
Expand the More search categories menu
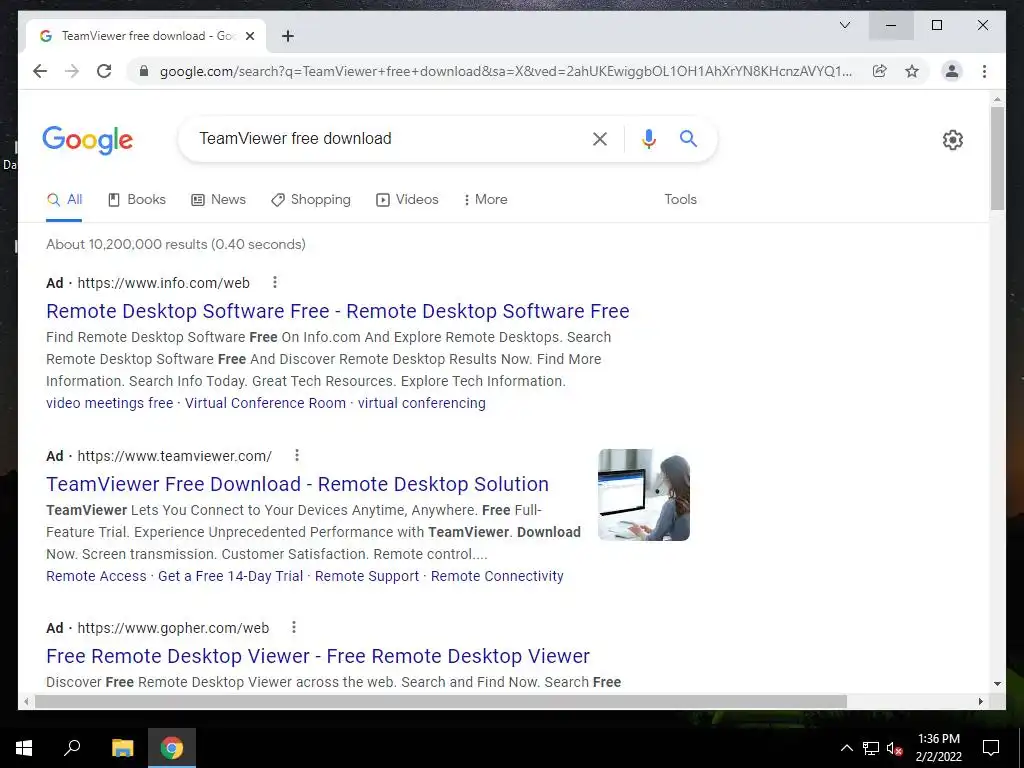click(x=485, y=200)
